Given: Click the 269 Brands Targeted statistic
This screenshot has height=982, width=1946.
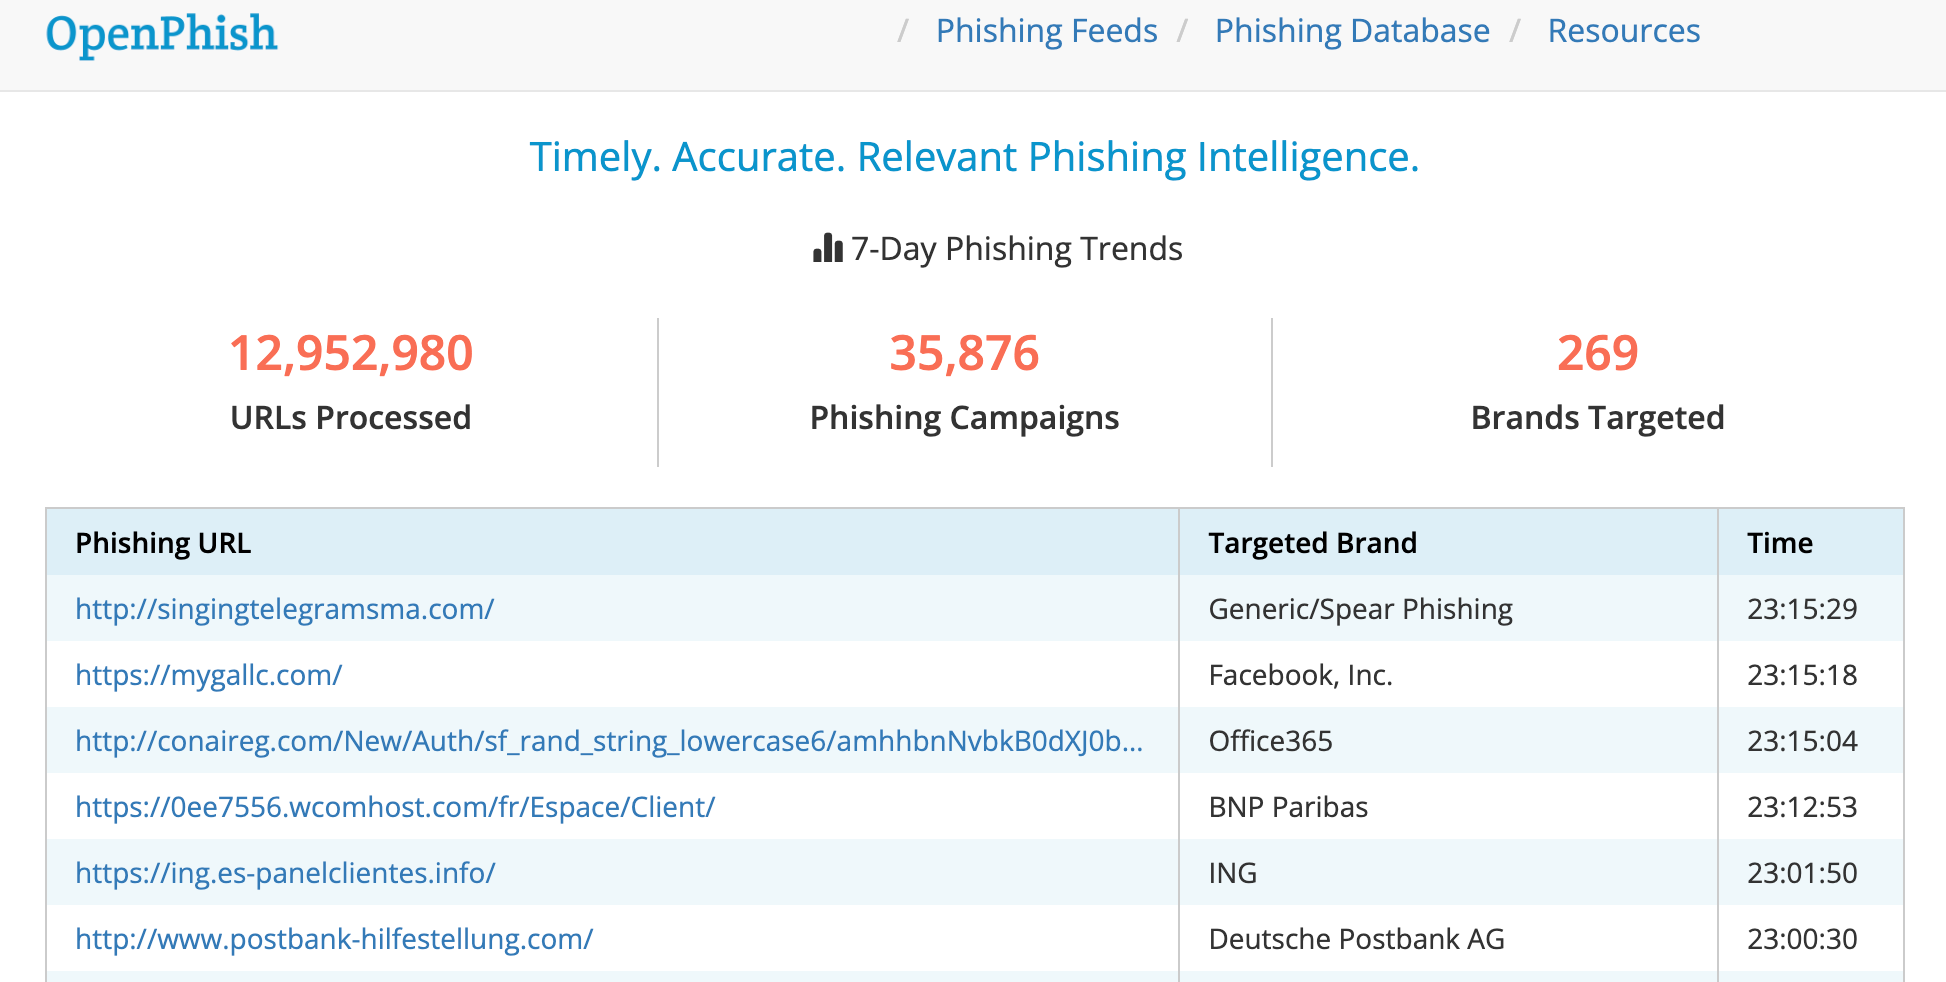Looking at the screenshot, I should click(x=1597, y=353).
